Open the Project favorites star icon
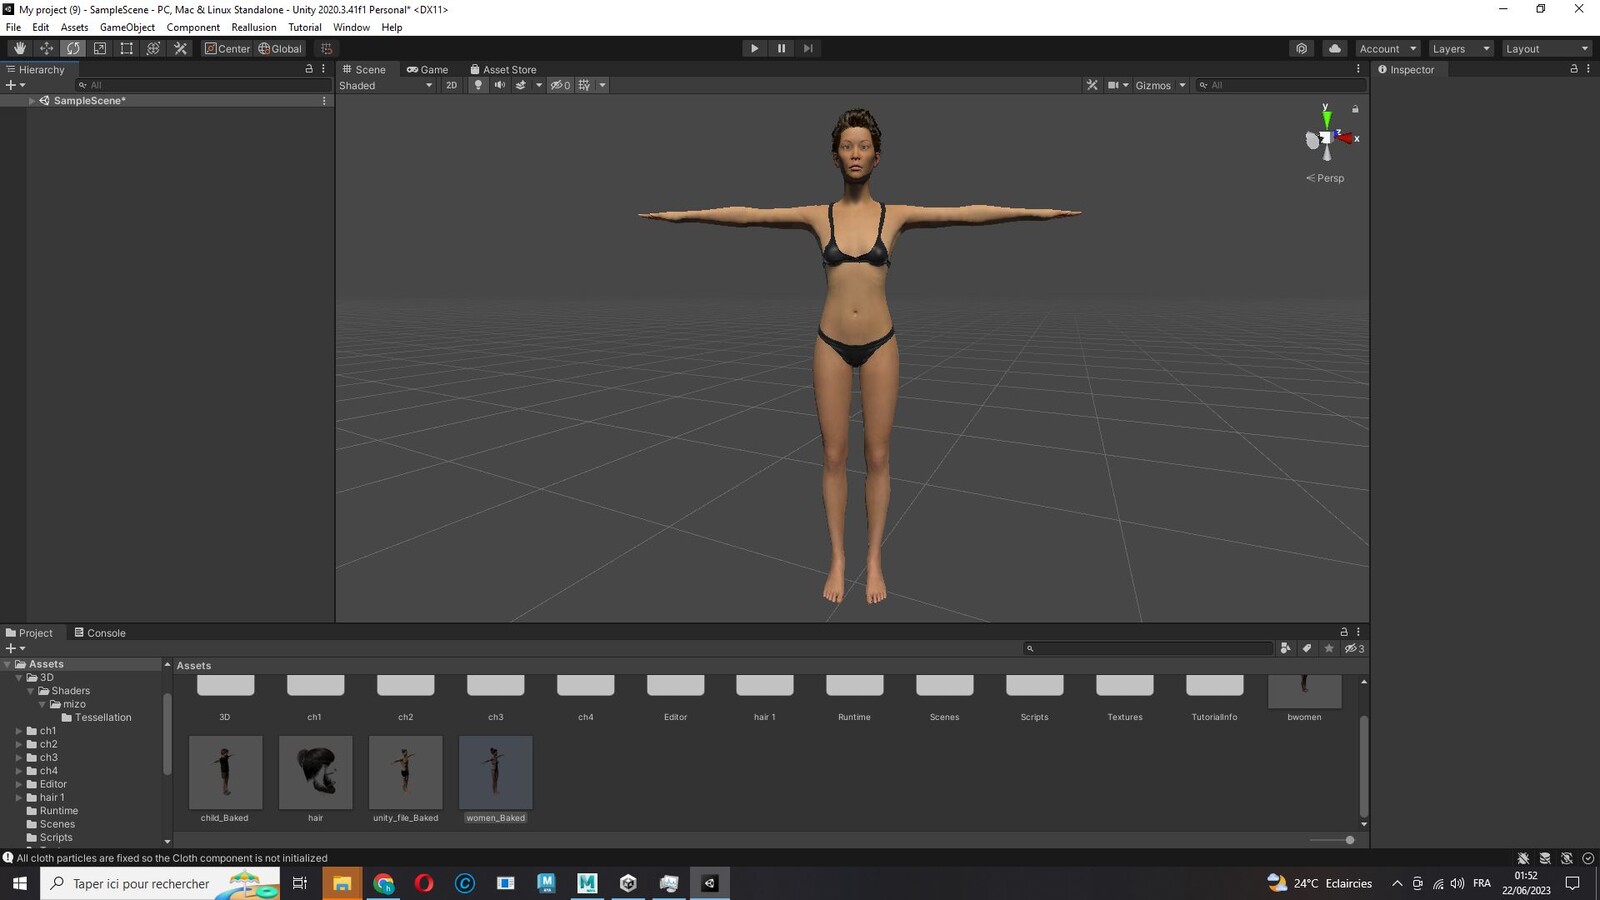Viewport: 1600px width, 900px height. tap(1329, 648)
